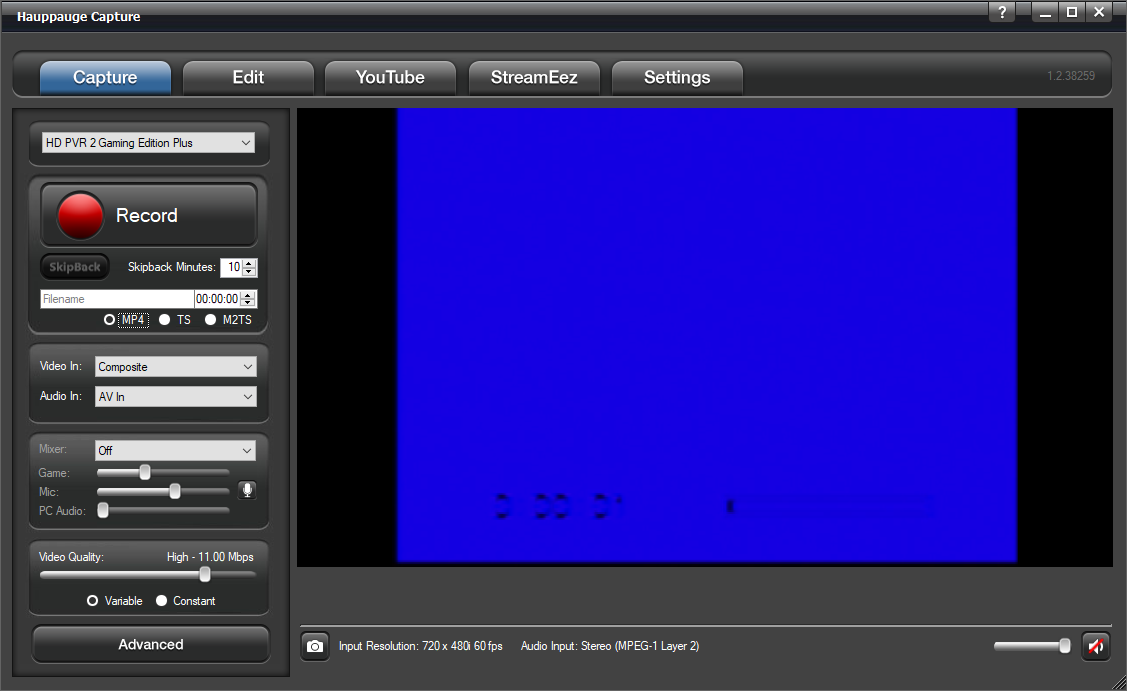Switch to the Capture tab
Viewport: 1127px width, 691px height.
pyautogui.click(x=105, y=78)
